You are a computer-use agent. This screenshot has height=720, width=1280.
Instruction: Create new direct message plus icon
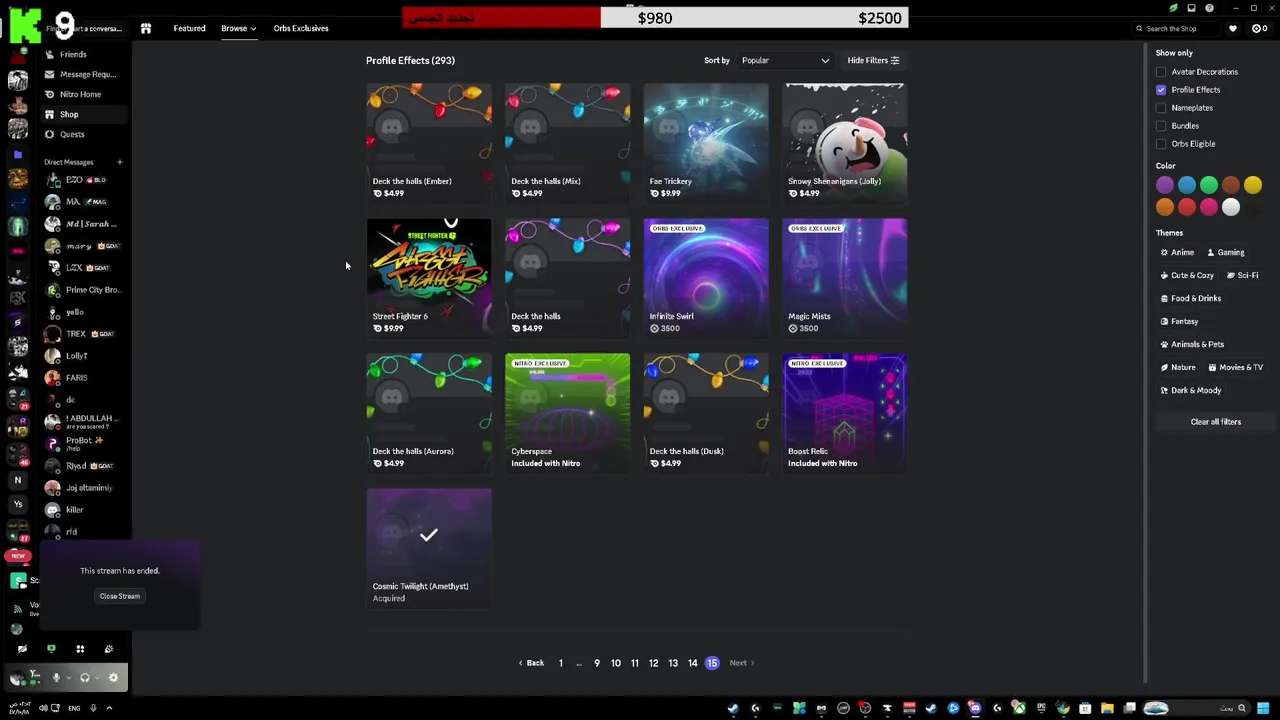[119, 162]
